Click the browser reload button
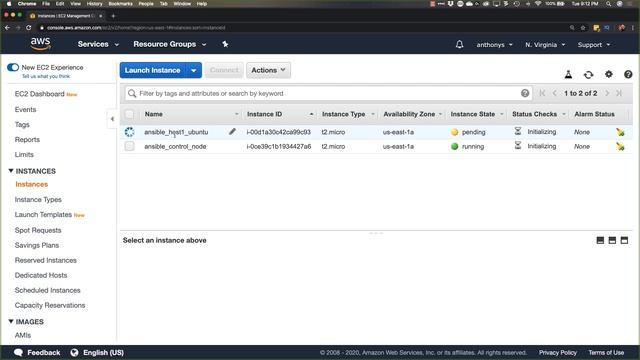Screen dimensions: 640x360 point(29,28)
